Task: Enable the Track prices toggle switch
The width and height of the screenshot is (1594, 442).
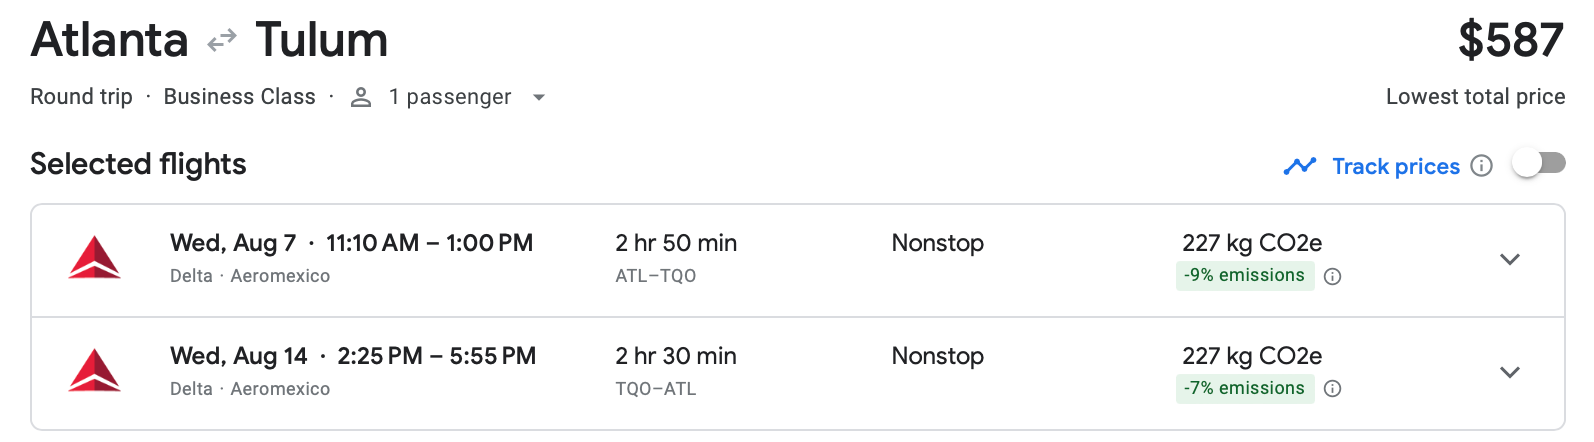Action: click(1538, 163)
